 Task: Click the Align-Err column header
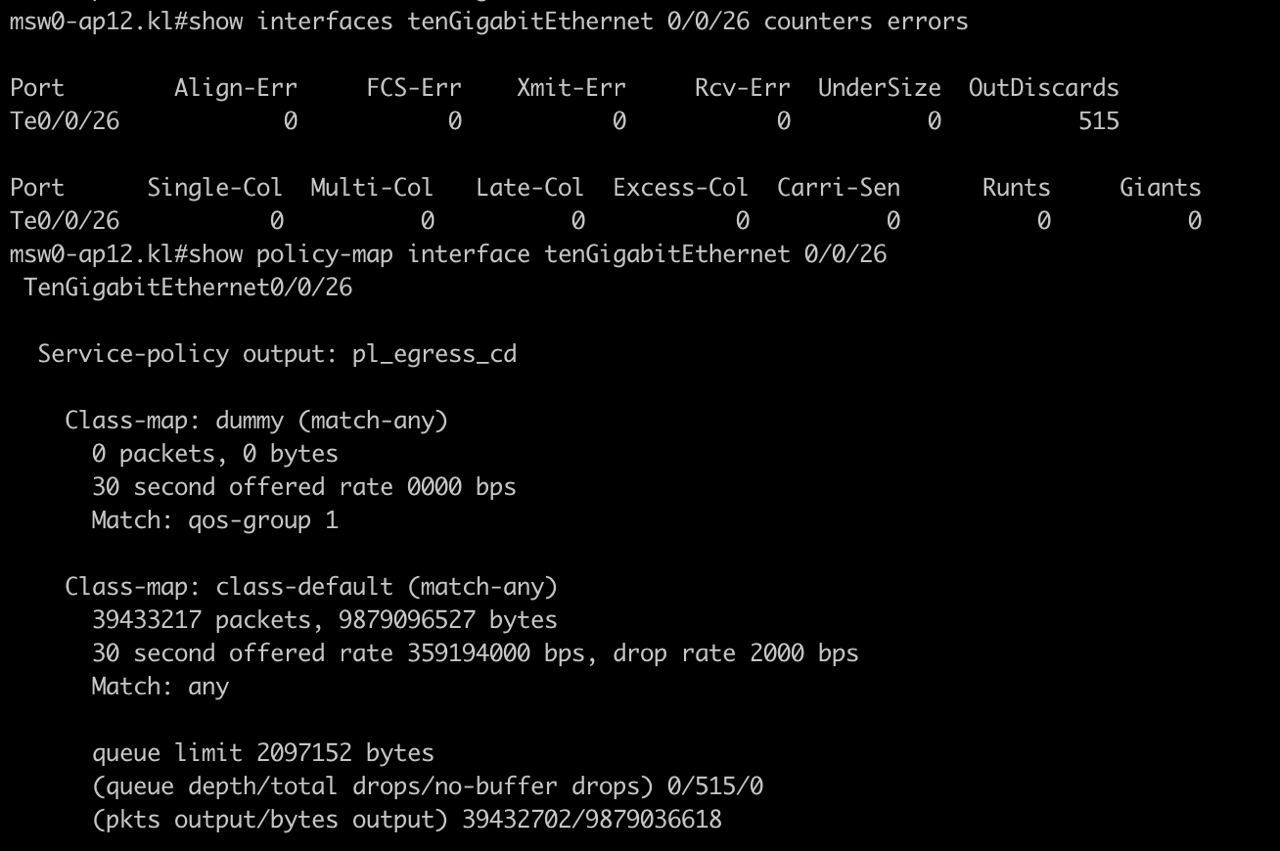(235, 88)
